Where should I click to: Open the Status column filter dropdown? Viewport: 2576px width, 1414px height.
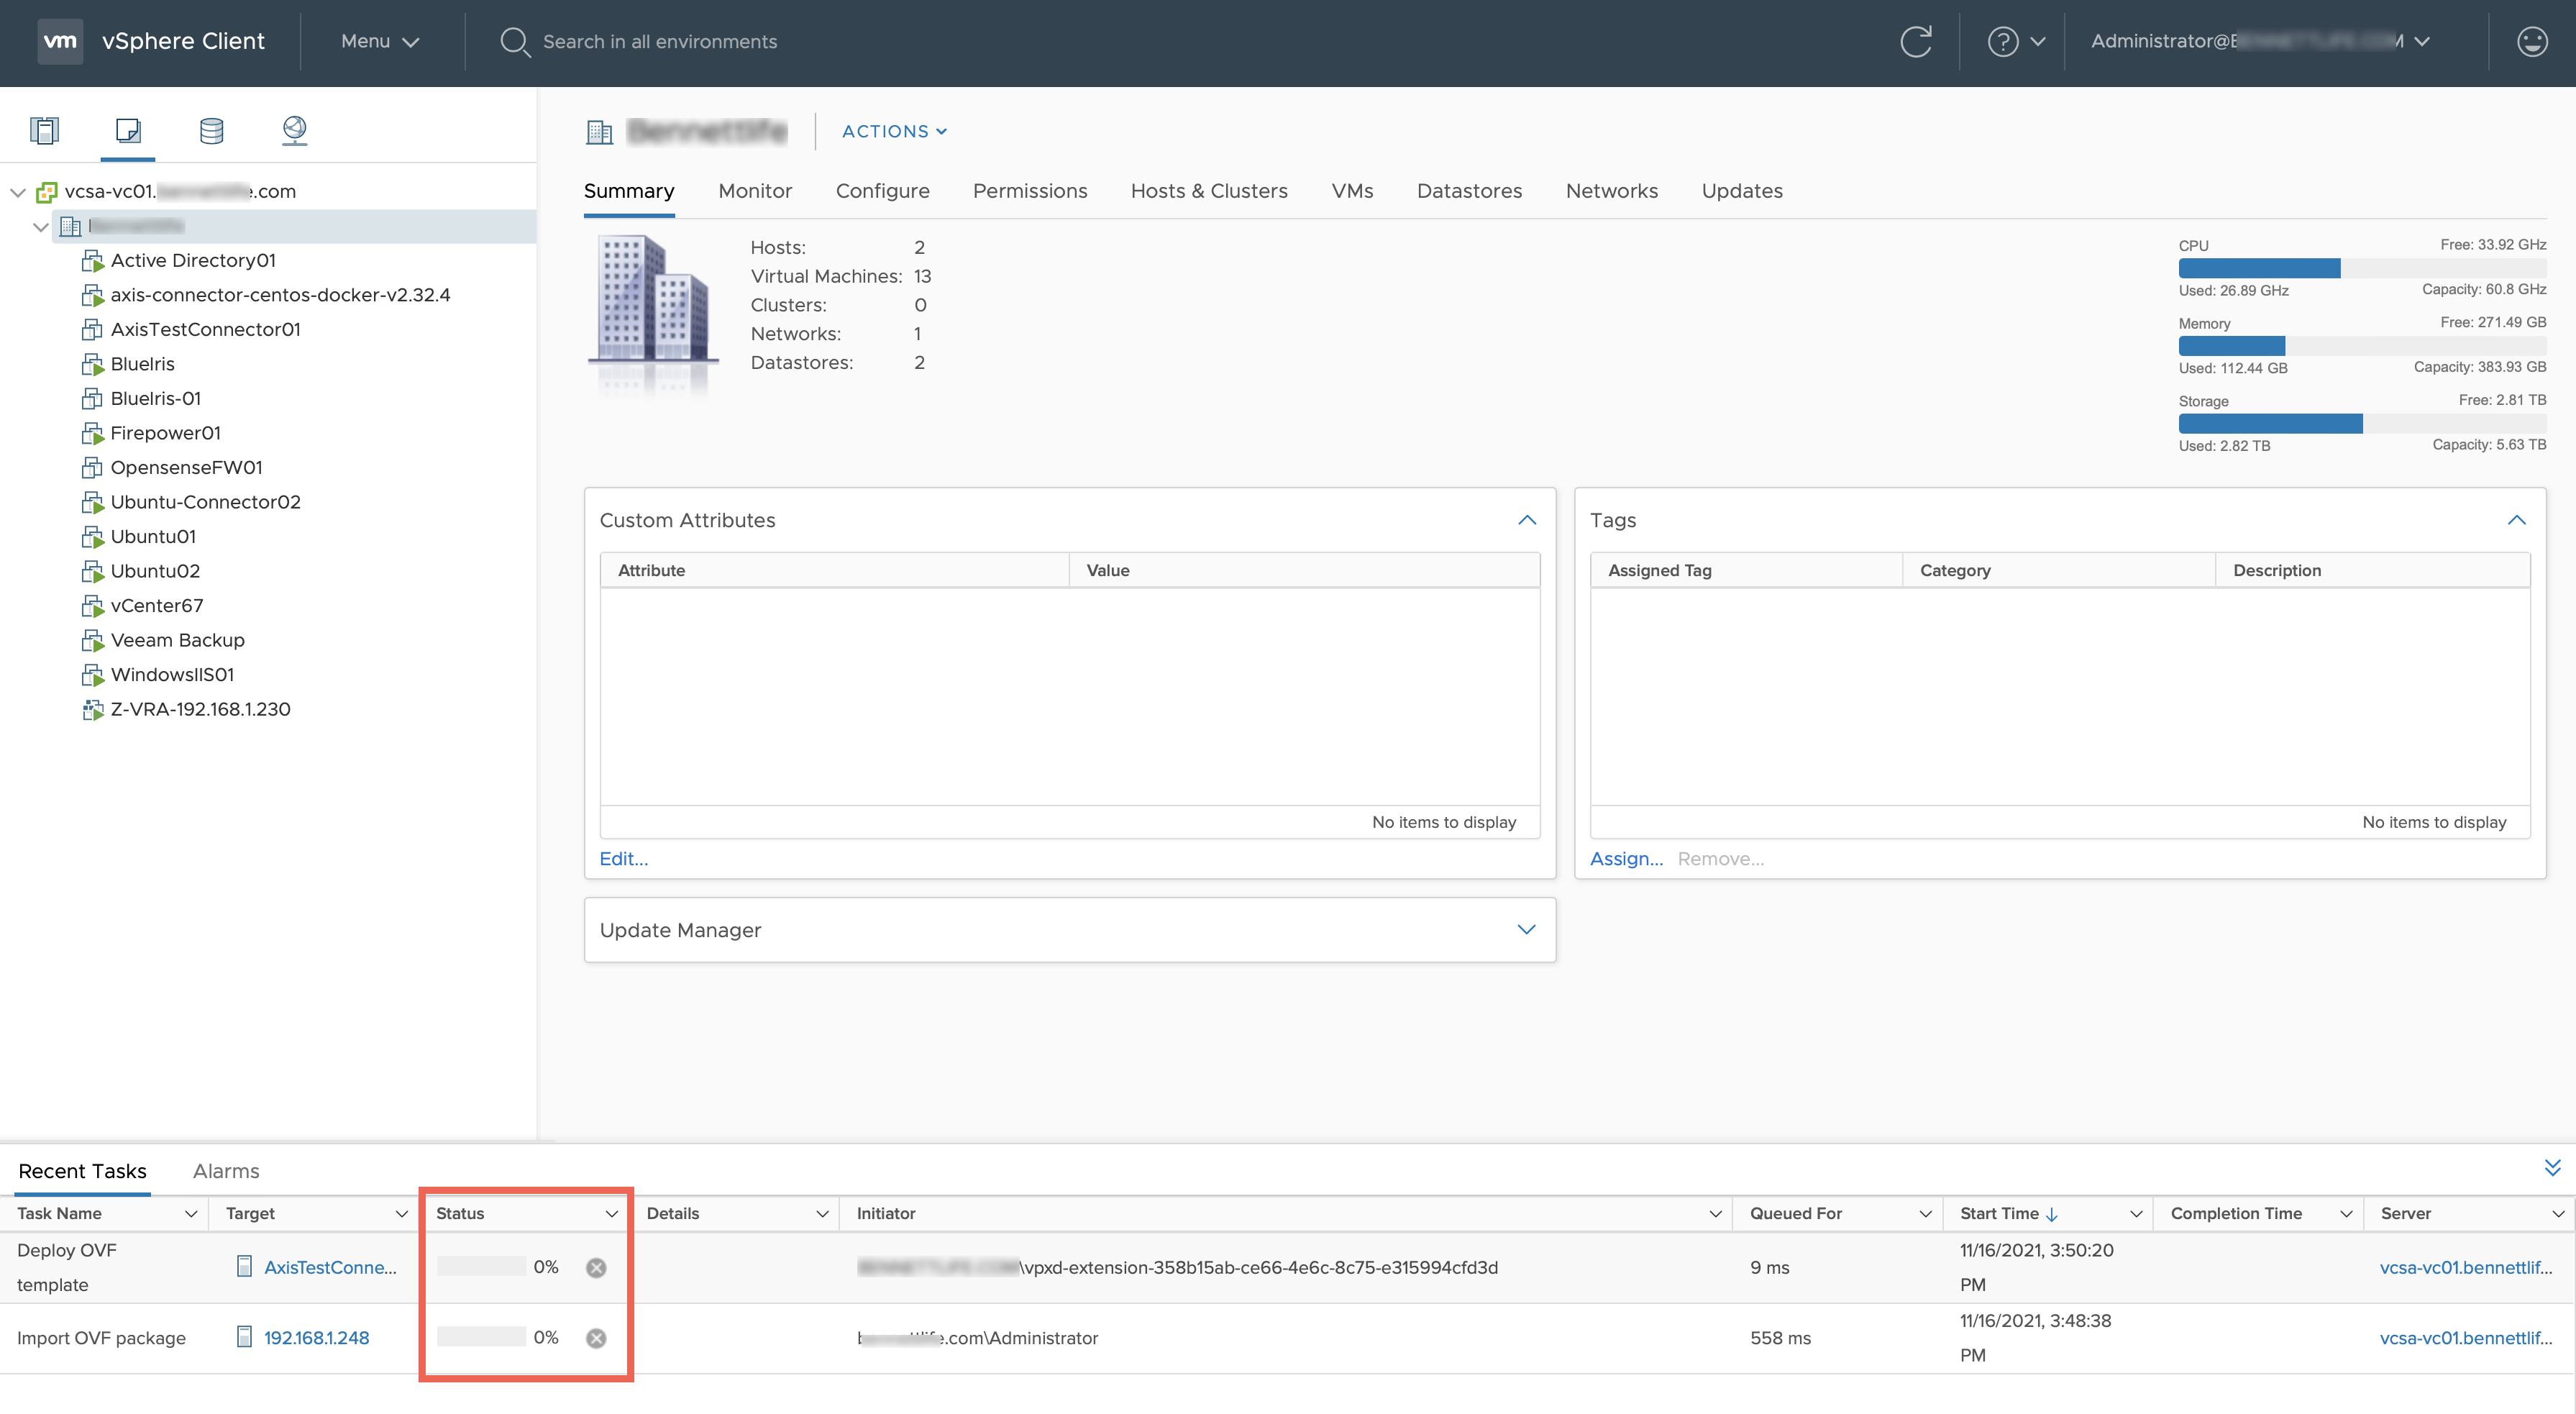point(611,1213)
